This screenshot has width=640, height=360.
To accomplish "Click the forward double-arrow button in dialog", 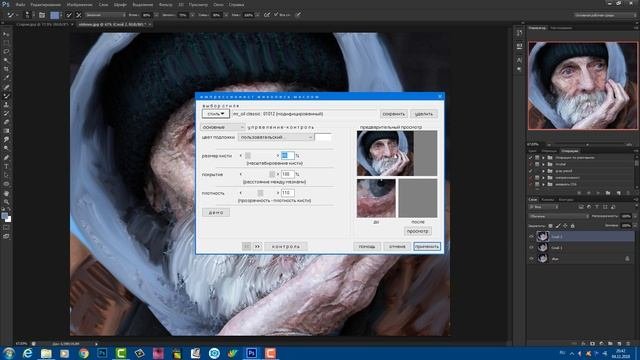I will (257, 247).
